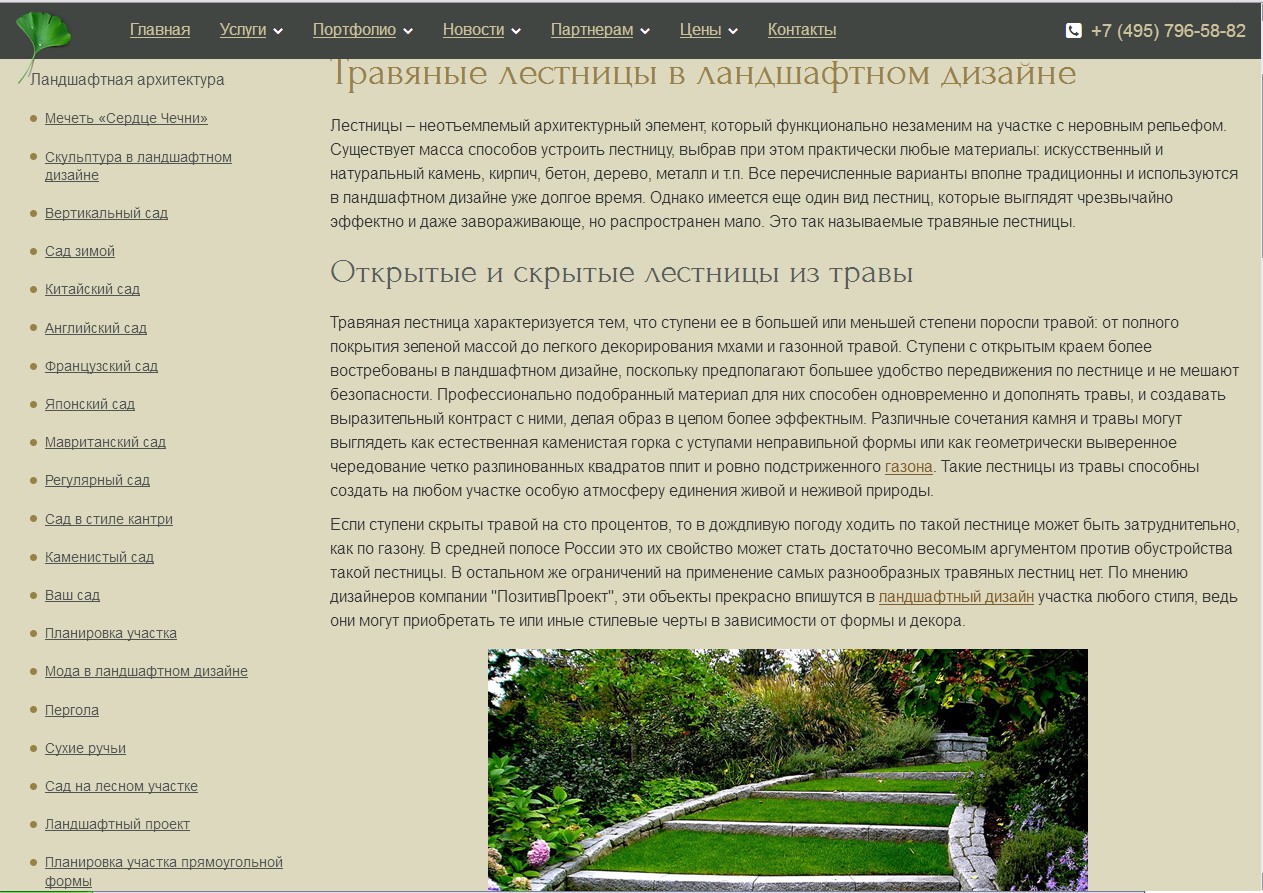Viewport: 1263px width, 893px height.
Task: Open the Сухие ручьи link
Action: tap(85, 748)
